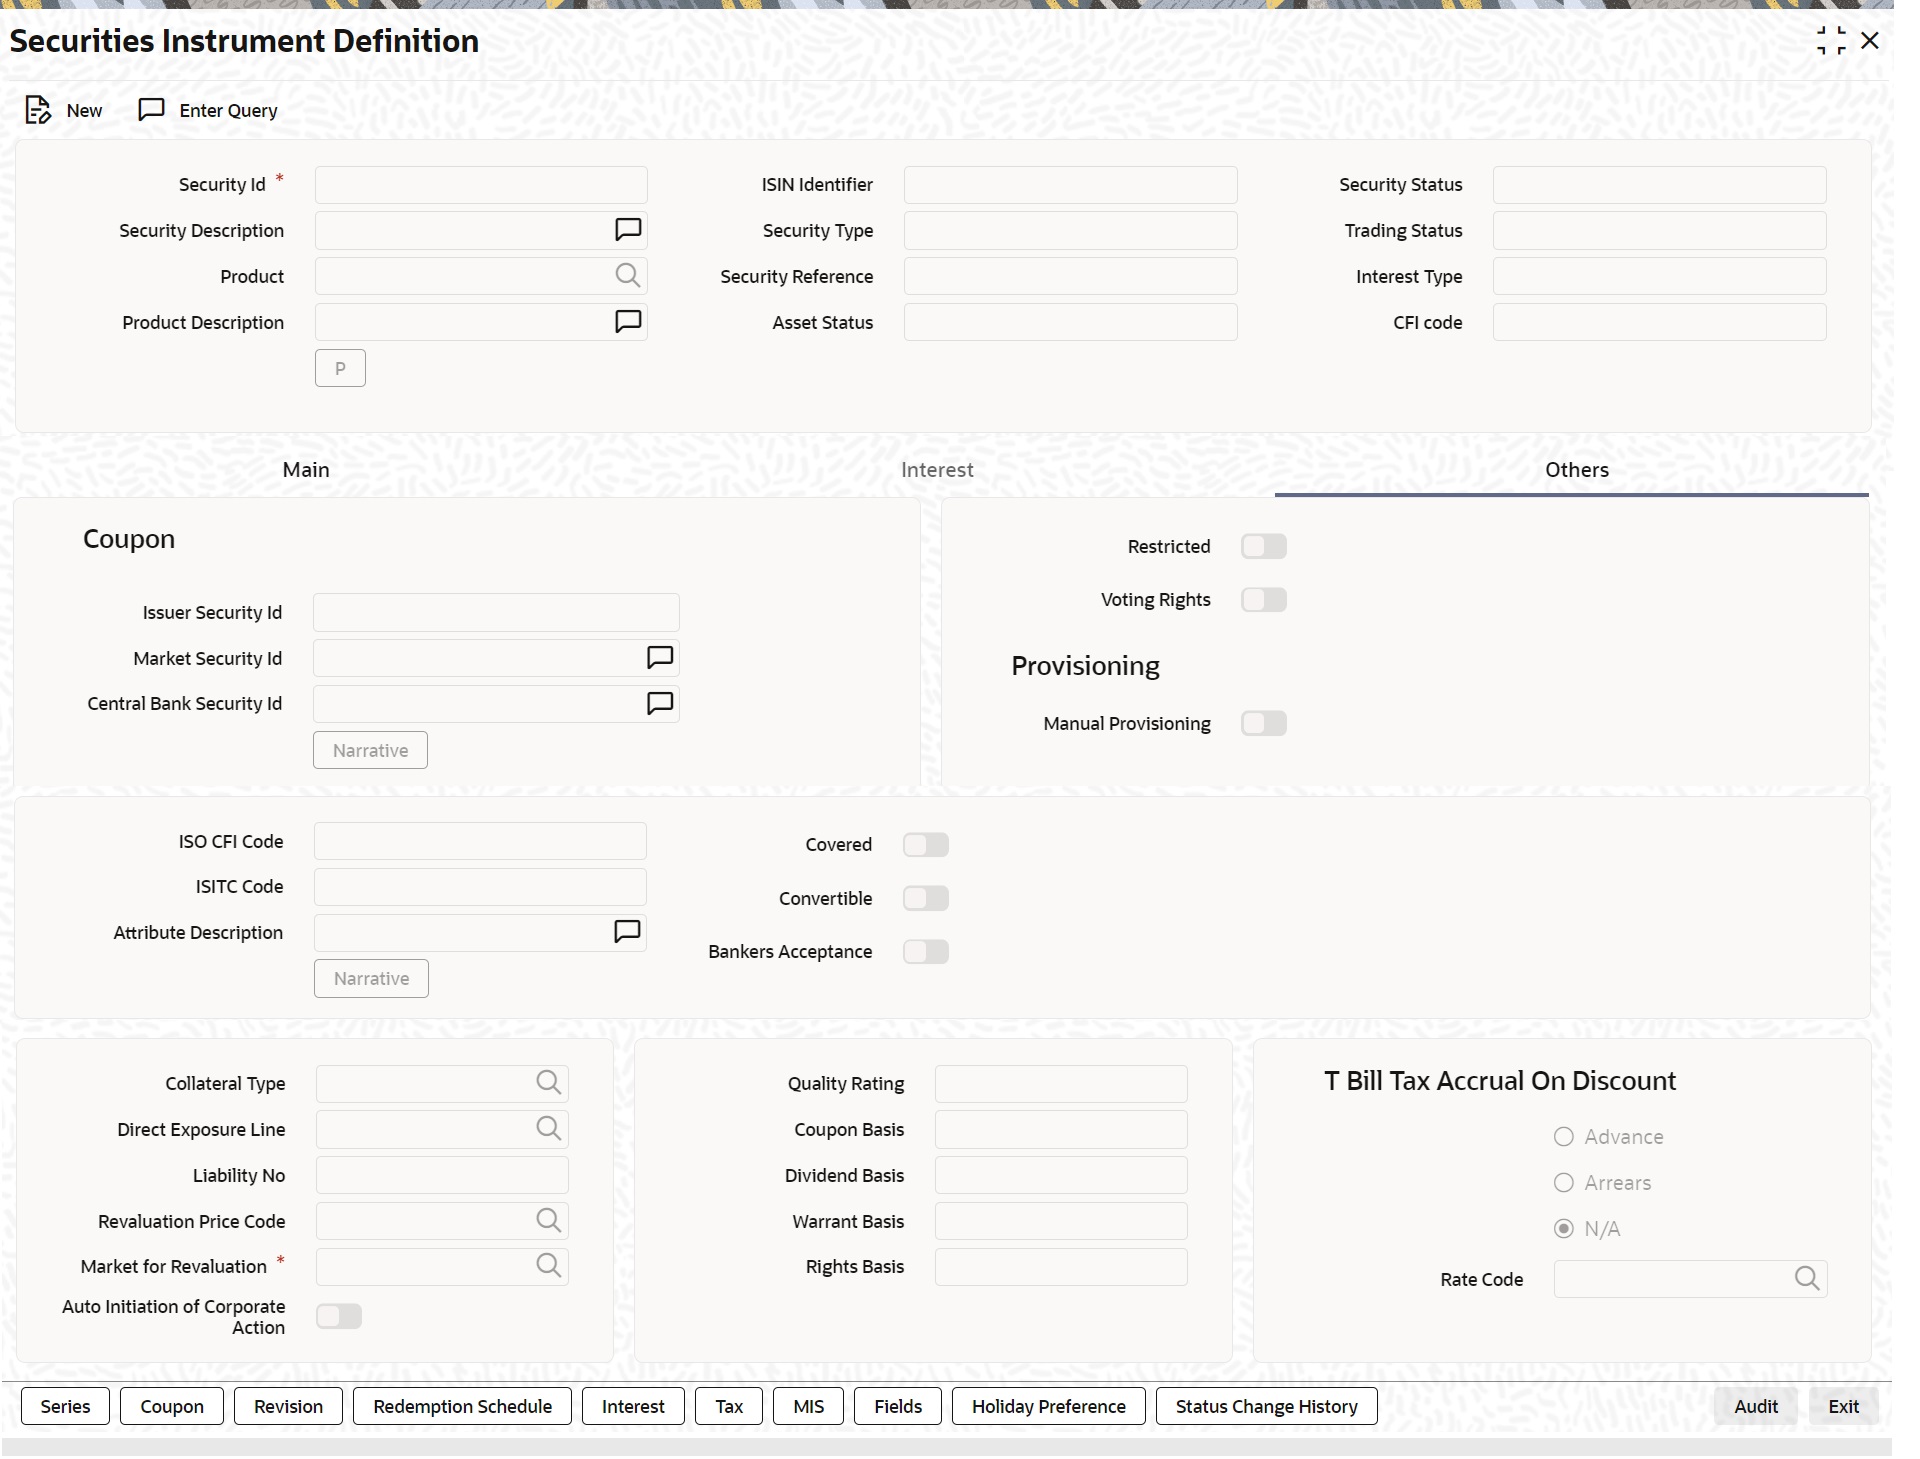The height and width of the screenshot is (1459, 1920).
Task: Switch to the Main tab
Action: [306, 470]
